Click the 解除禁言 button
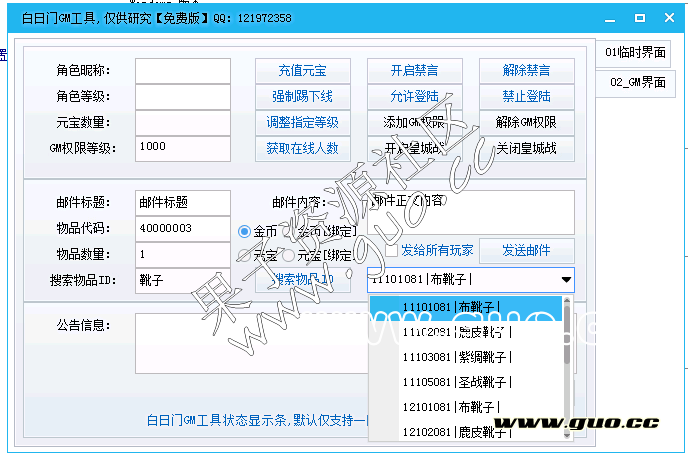688x454 pixels. point(527,71)
